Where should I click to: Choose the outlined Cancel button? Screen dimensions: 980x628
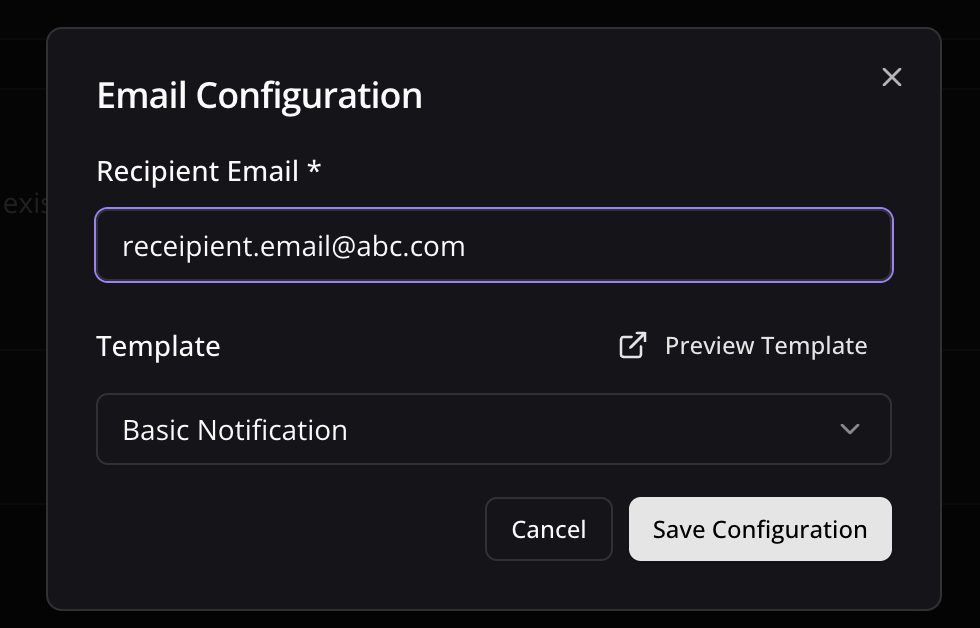click(x=549, y=529)
